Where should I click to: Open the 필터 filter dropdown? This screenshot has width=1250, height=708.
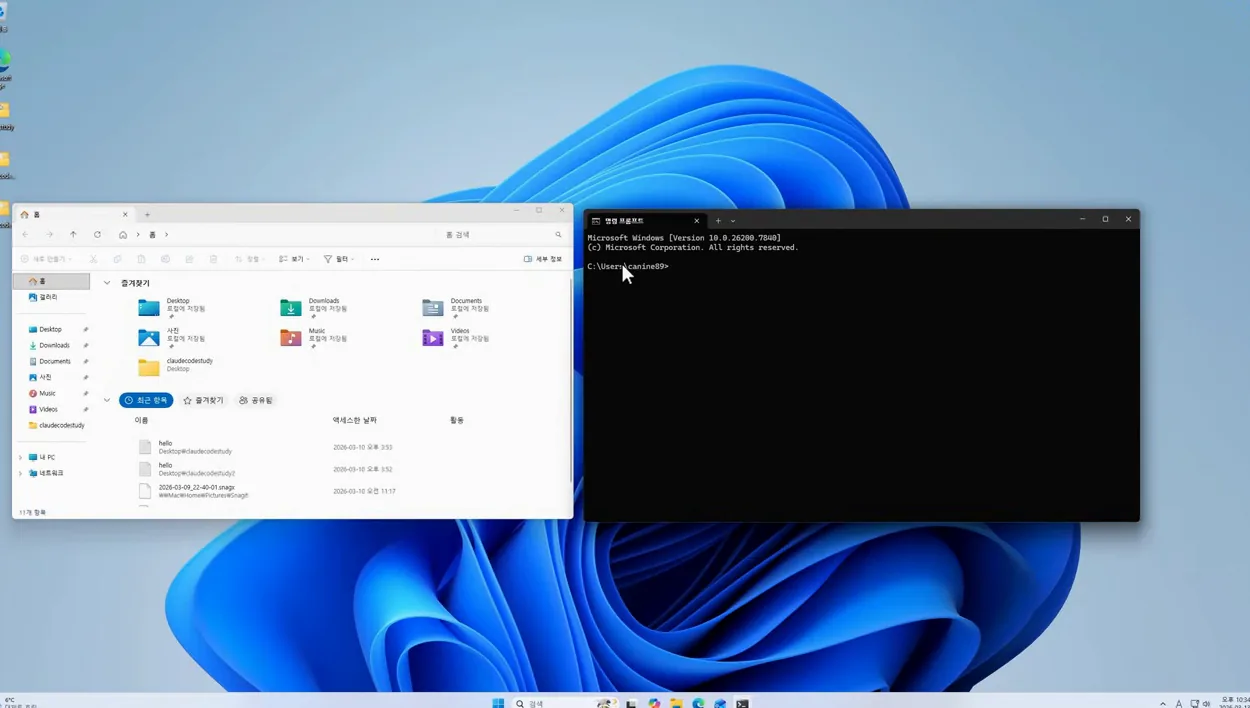click(x=339, y=259)
